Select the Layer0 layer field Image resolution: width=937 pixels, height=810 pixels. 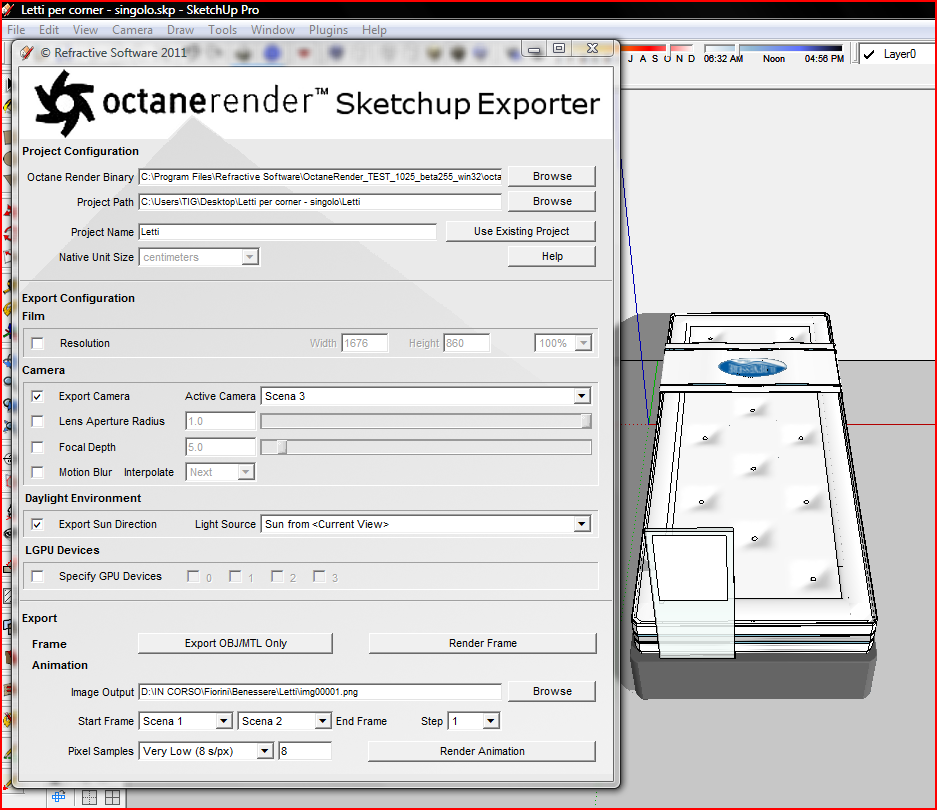click(897, 54)
